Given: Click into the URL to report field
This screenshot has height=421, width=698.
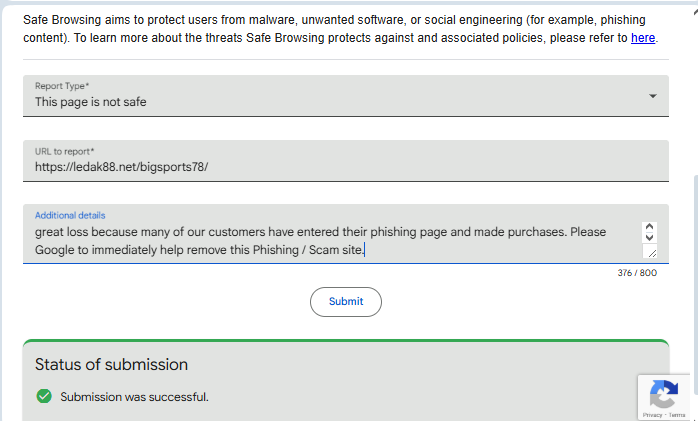Looking at the screenshot, I should (x=340, y=167).
